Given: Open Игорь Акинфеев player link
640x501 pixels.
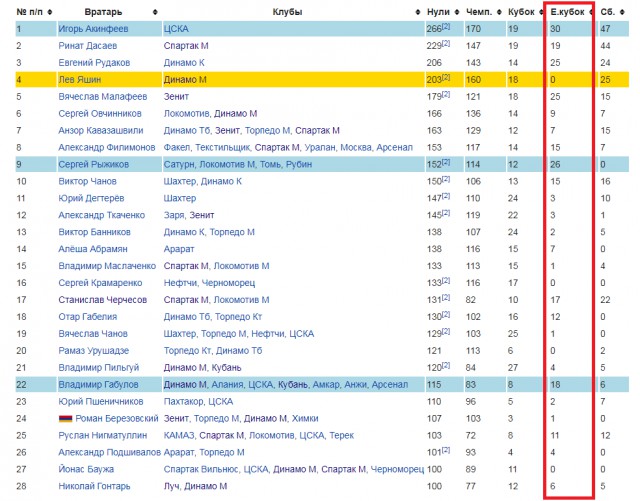Looking at the screenshot, I should (93, 29).
